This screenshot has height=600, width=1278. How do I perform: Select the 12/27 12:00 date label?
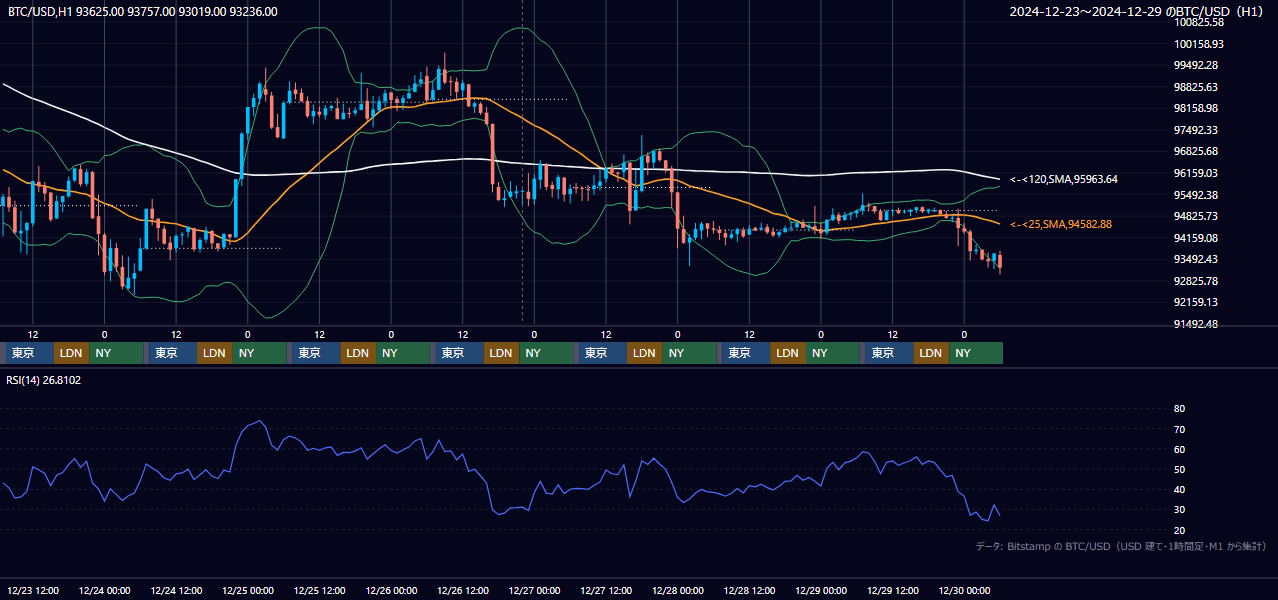pyautogui.click(x=607, y=591)
